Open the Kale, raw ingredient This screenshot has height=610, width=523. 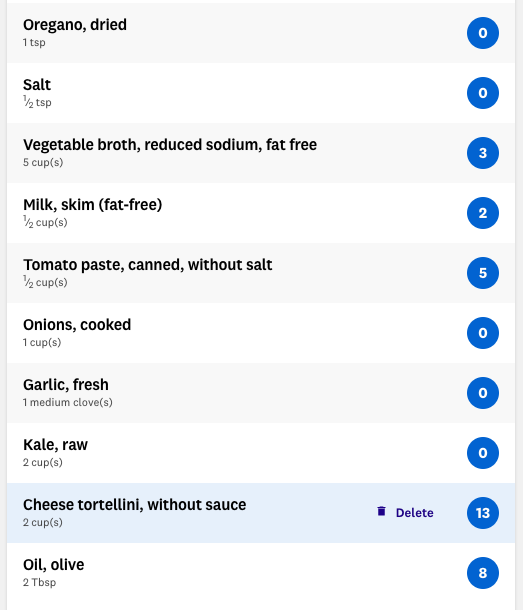point(261,453)
